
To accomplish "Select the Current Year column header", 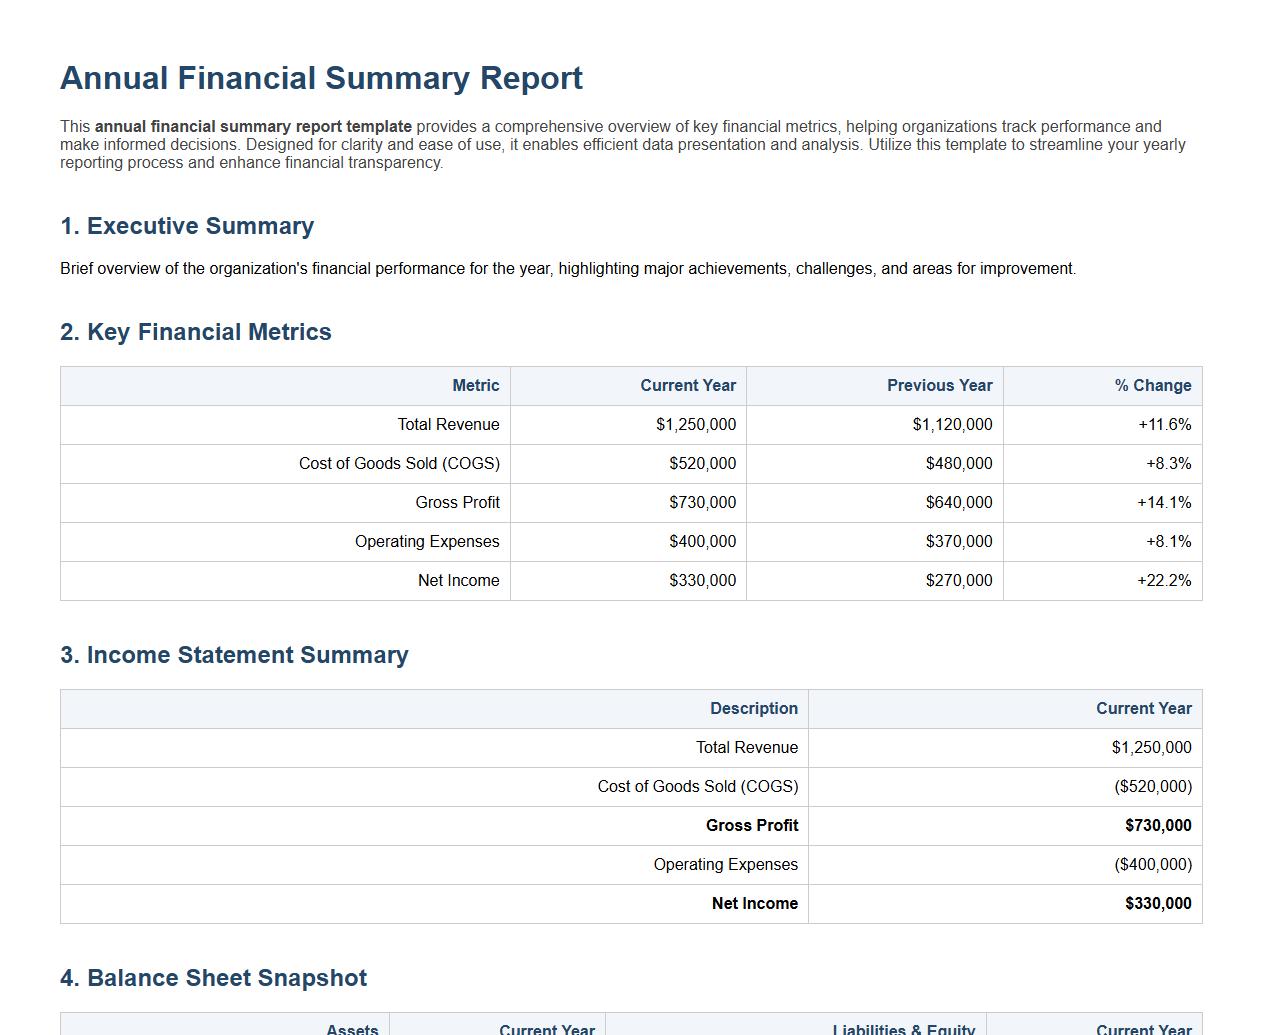I will (688, 385).
